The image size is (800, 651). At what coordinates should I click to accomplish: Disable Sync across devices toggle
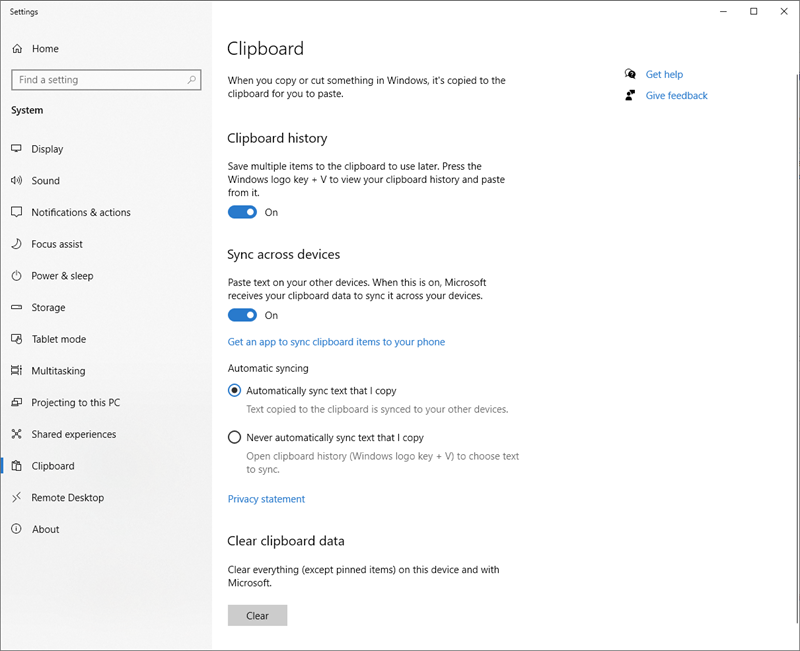(x=242, y=315)
